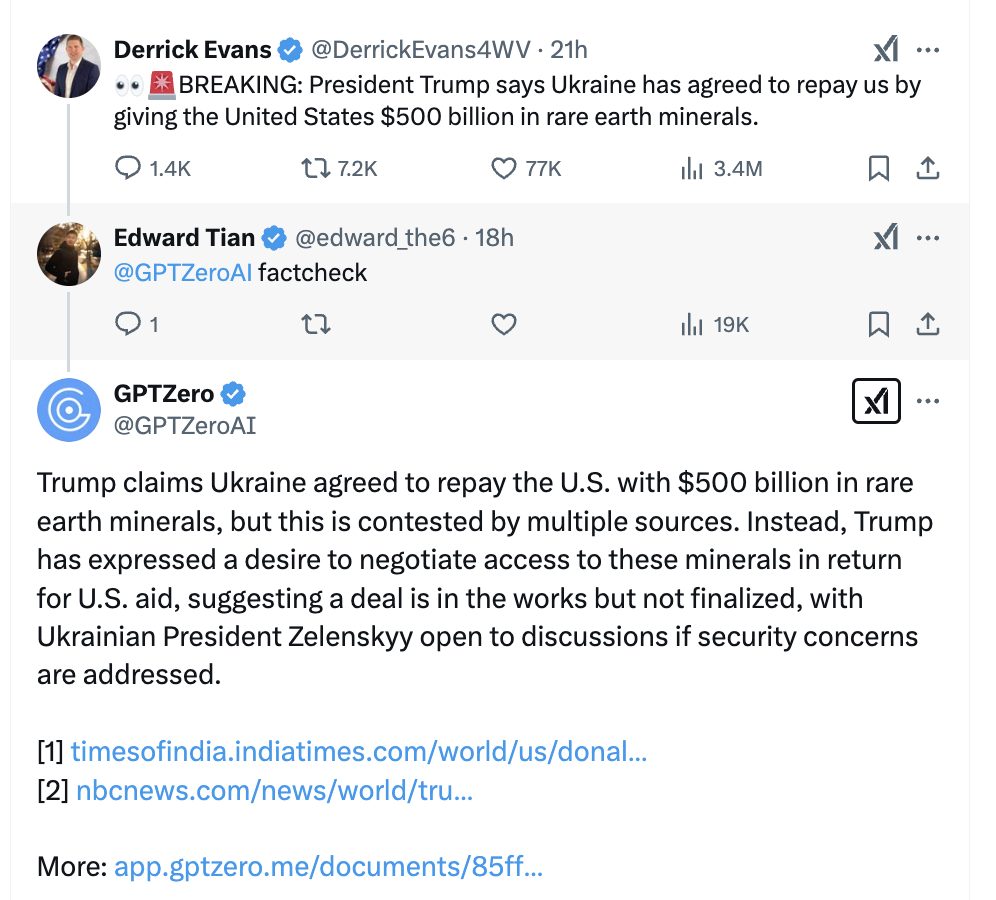Screen dimensions: 996x900
Task: Open more options on Derrick Evans' tweet
Action: [x=928, y=50]
